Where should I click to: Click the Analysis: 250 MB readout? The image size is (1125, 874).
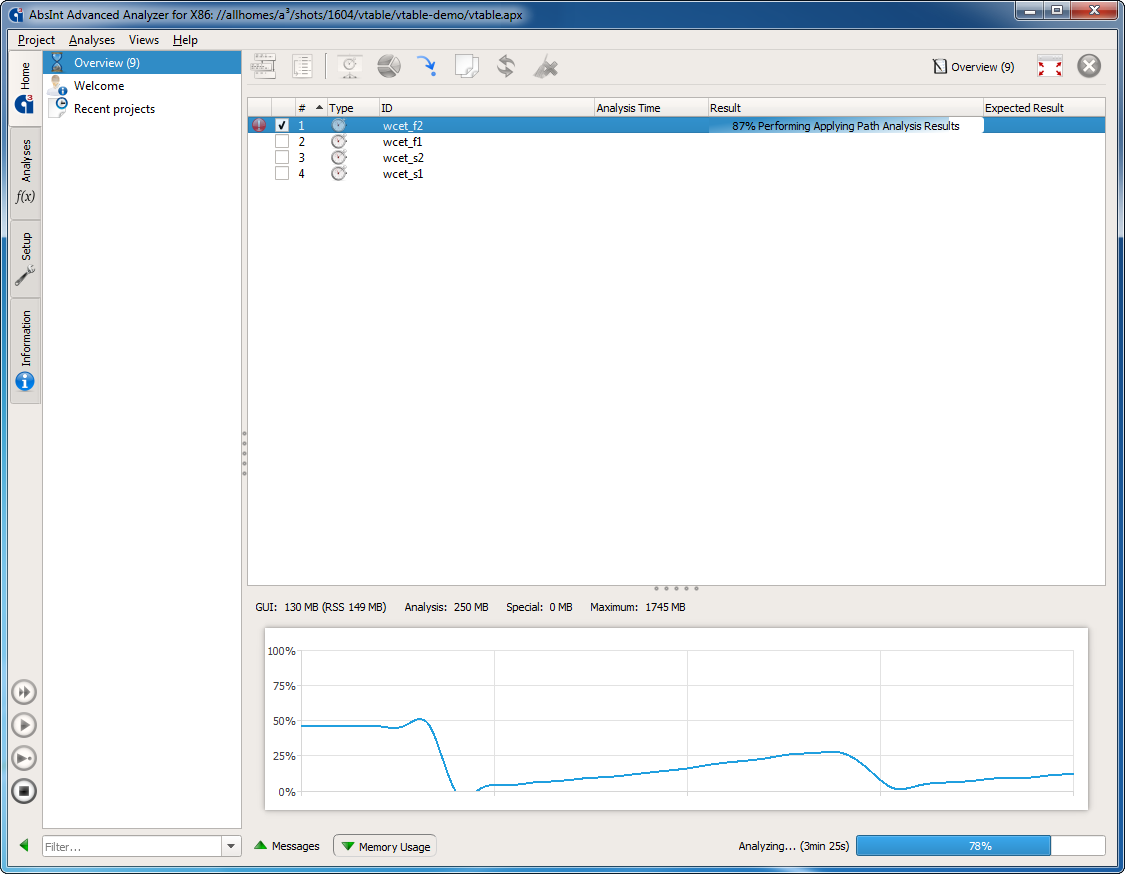pyautogui.click(x=446, y=607)
